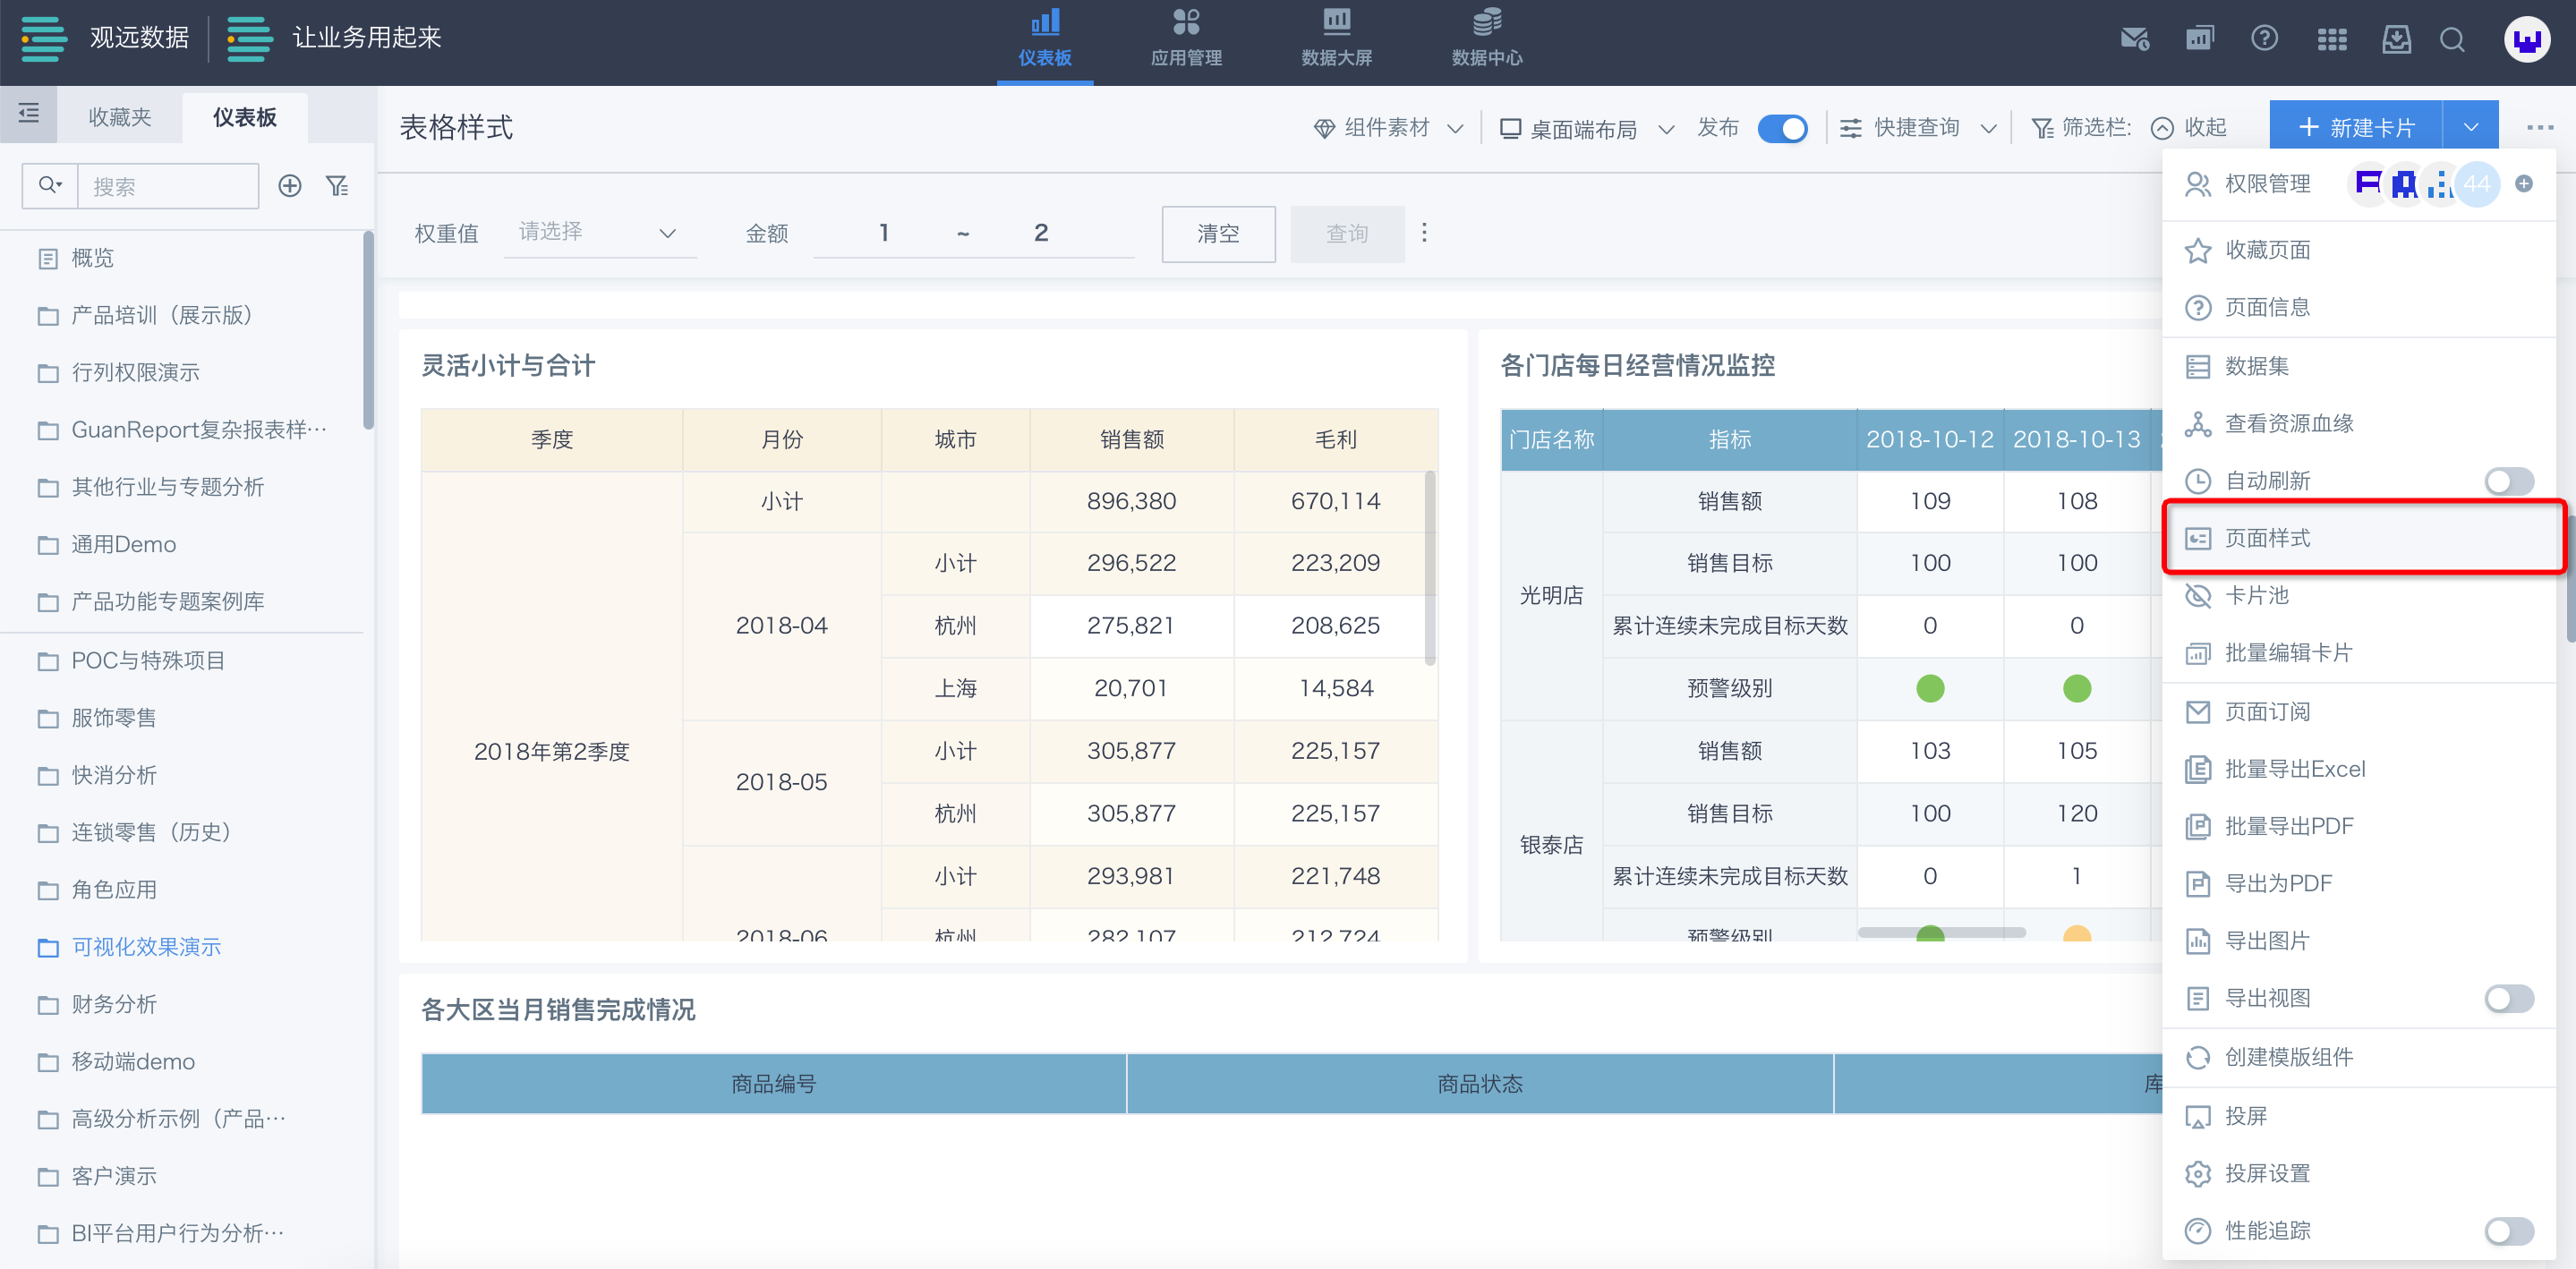Switch to the 数据大屏 tab
The width and height of the screenshot is (2576, 1269).
(x=1336, y=40)
